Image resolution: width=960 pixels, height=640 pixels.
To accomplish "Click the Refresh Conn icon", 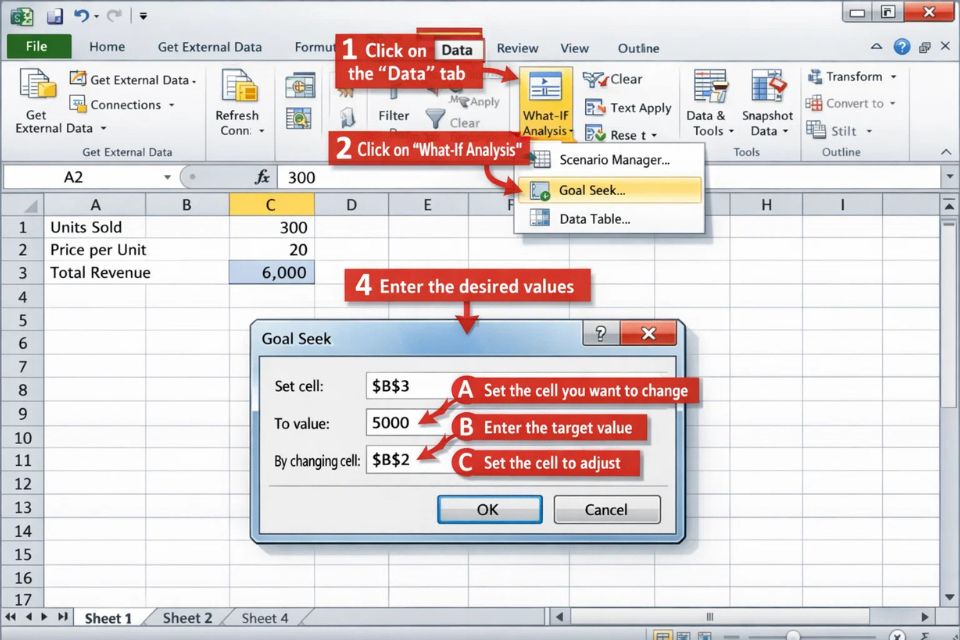I will point(237,100).
